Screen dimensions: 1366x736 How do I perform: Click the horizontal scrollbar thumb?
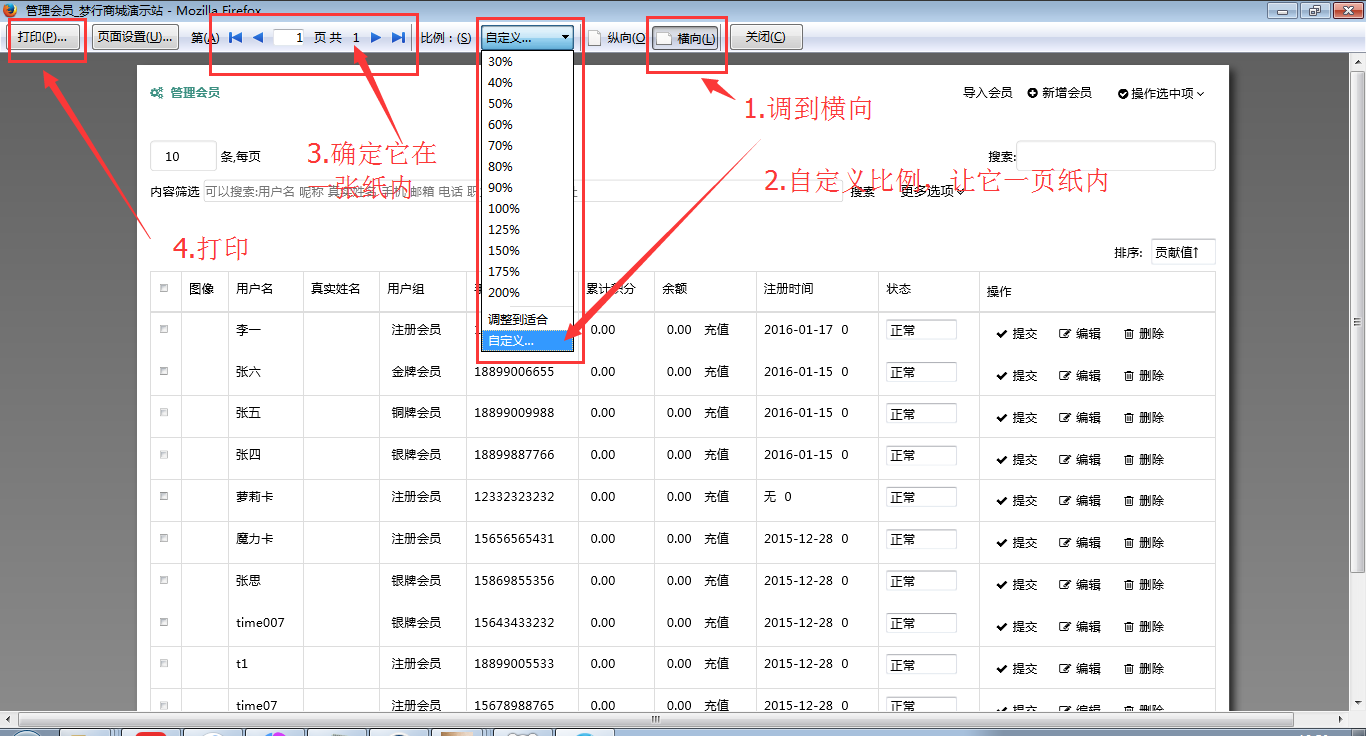pos(655,719)
